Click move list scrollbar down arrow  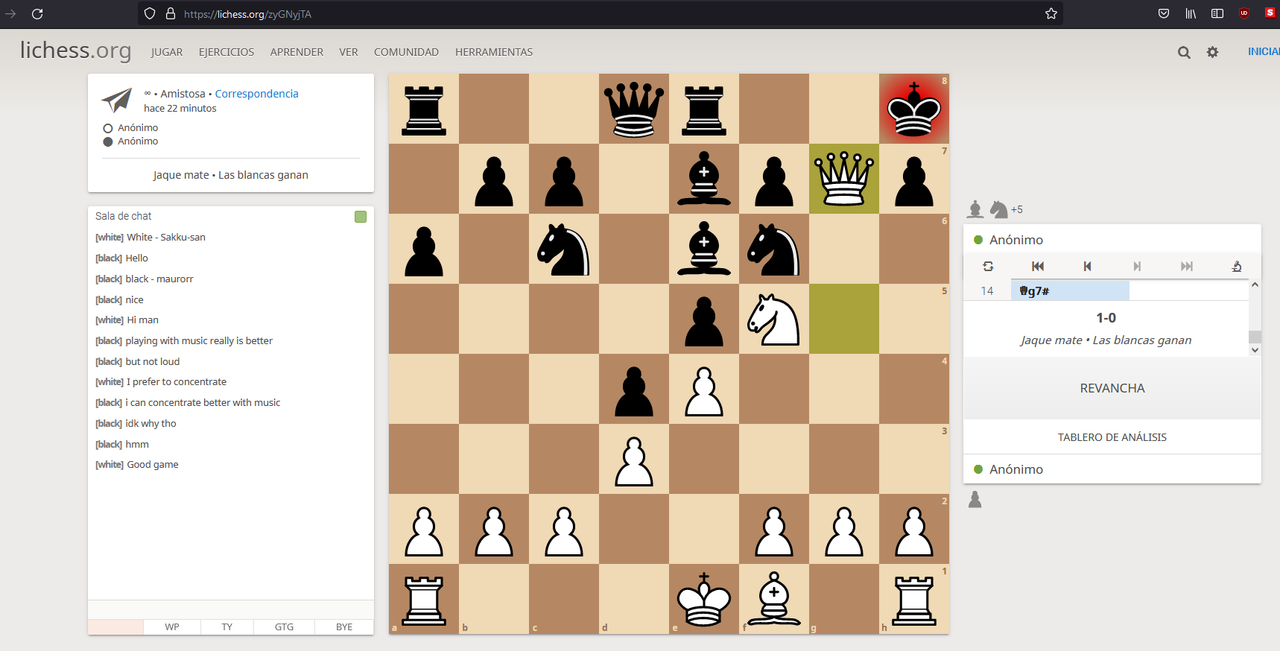point(1255,350)
